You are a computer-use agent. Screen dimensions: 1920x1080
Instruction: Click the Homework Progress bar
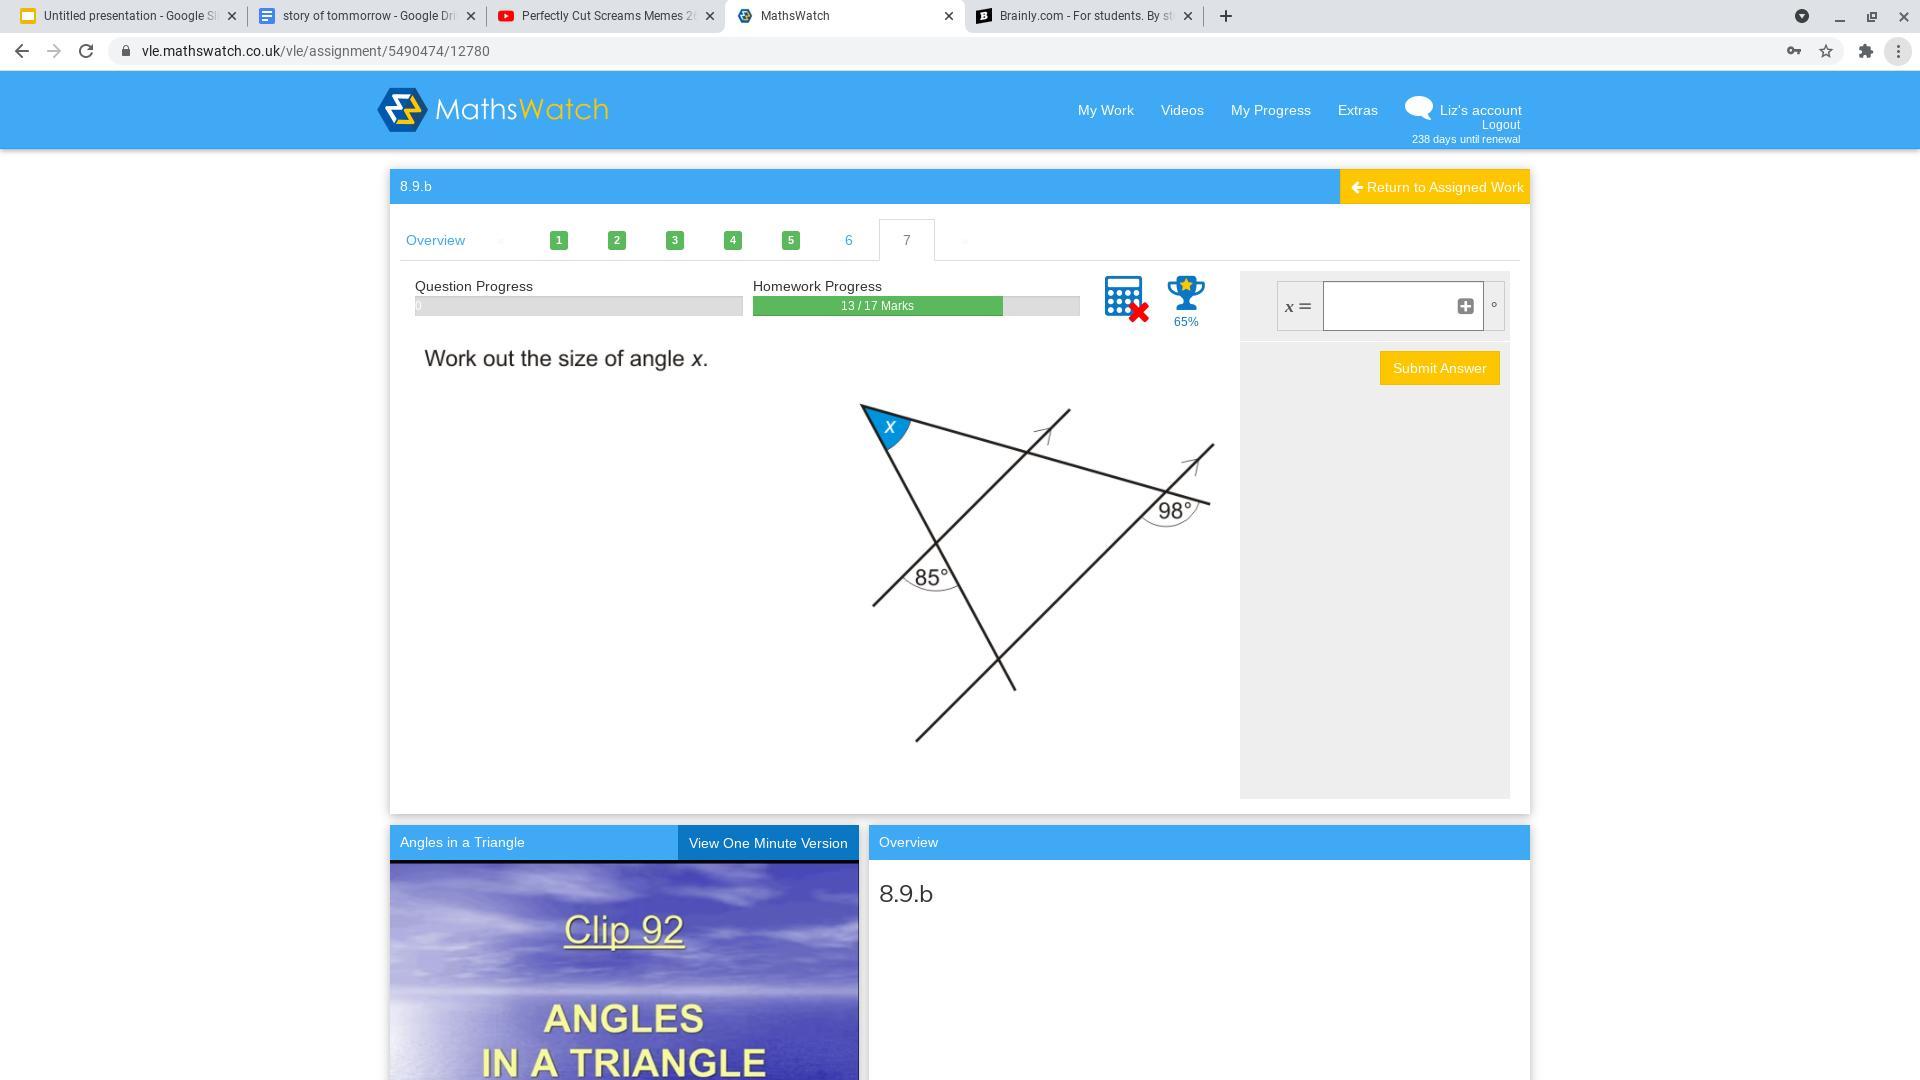pos(915,306)
